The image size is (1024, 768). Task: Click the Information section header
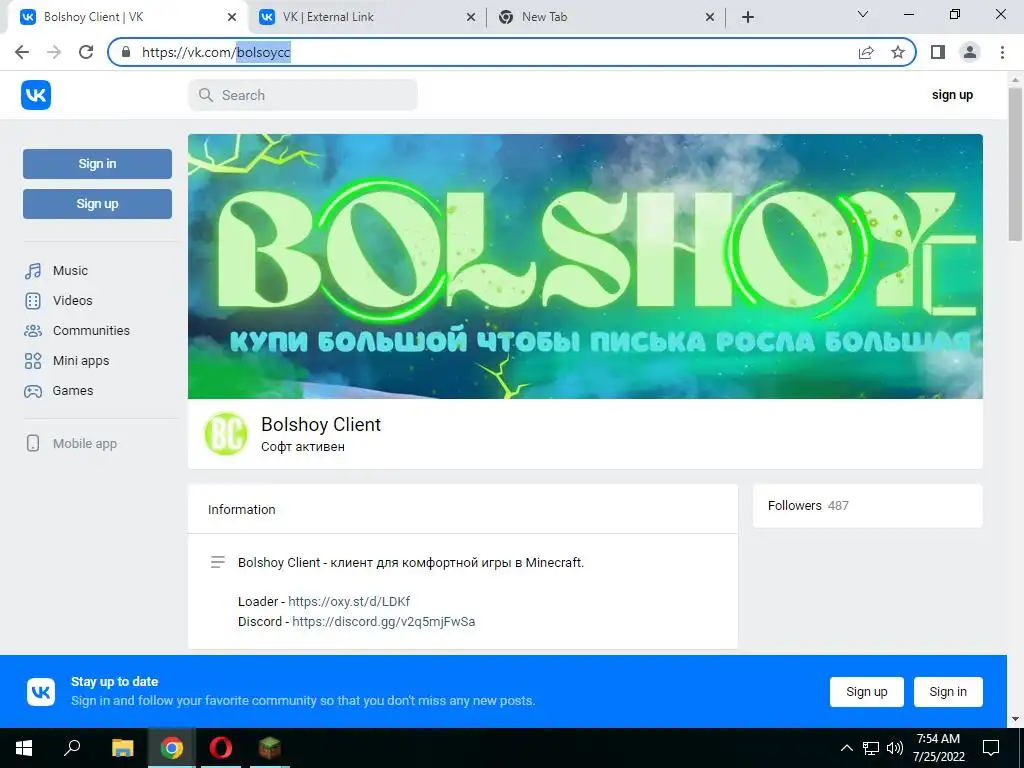tap(242, 509)
